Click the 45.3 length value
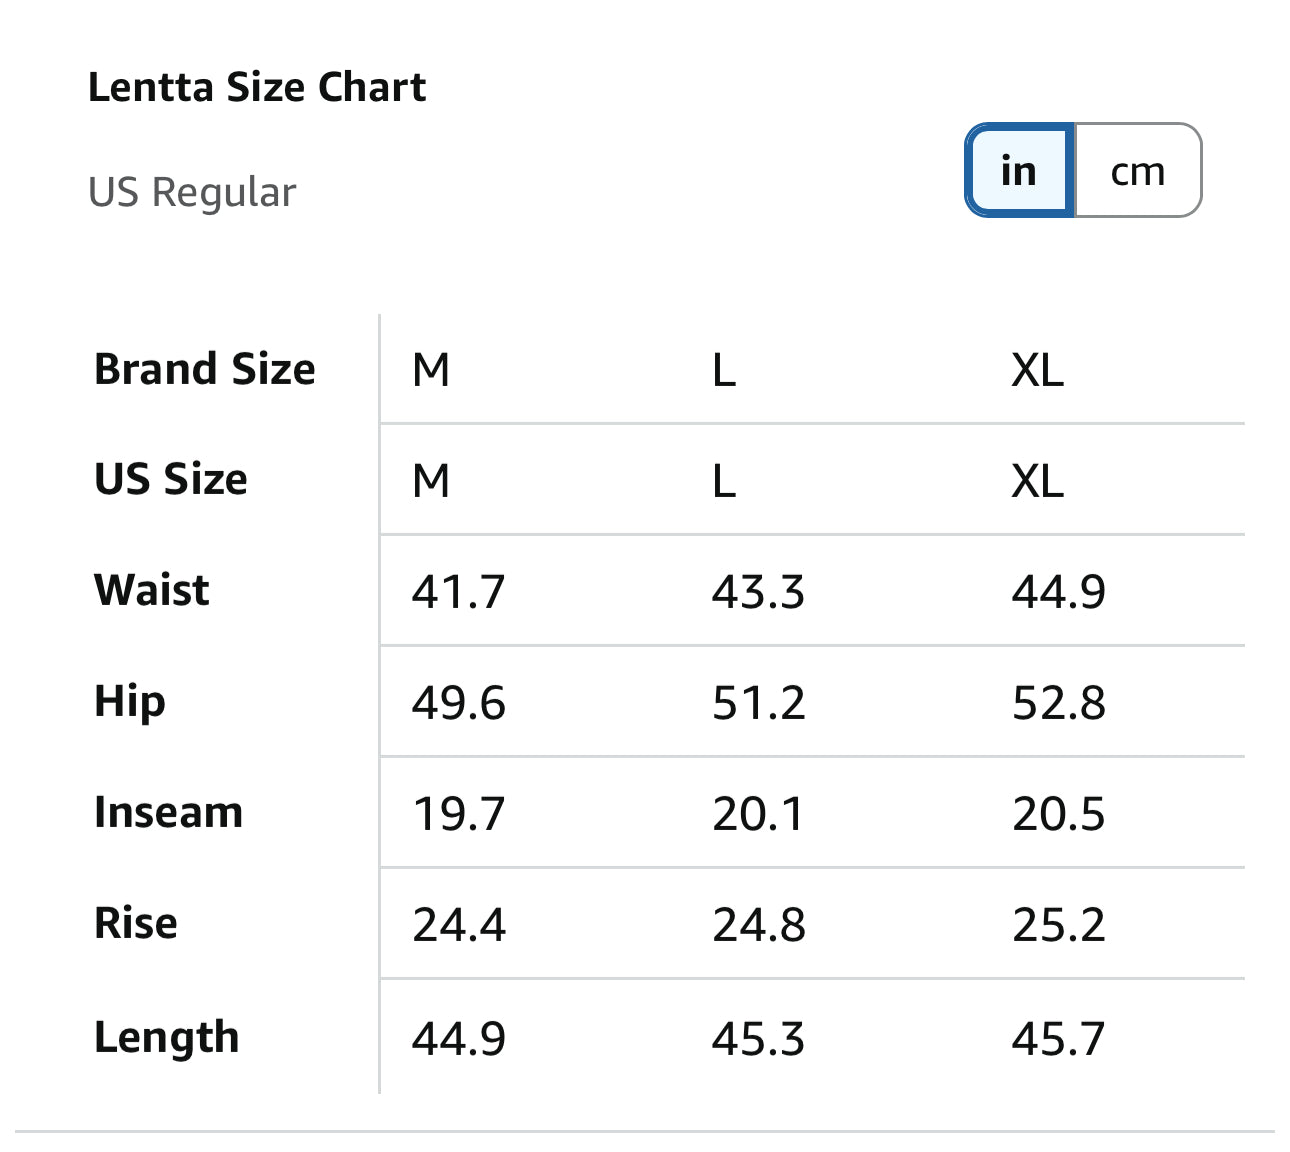The height and width of the screenshot is (1152, 1290). pyautogui.click(x=758, y=1039)
